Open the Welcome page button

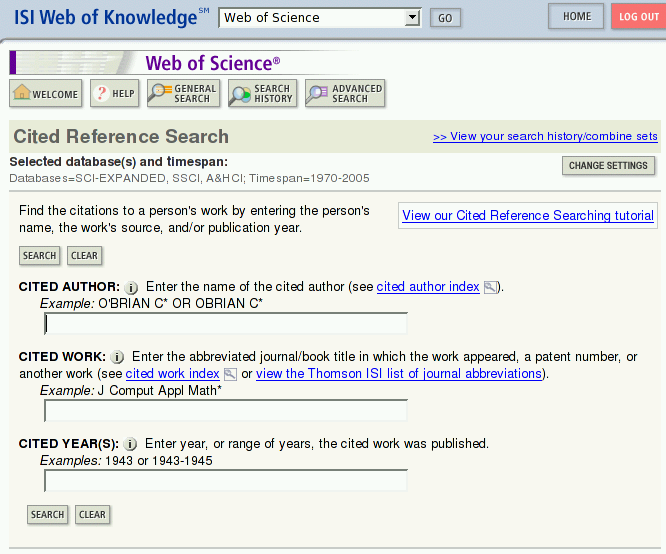point(46,93)
